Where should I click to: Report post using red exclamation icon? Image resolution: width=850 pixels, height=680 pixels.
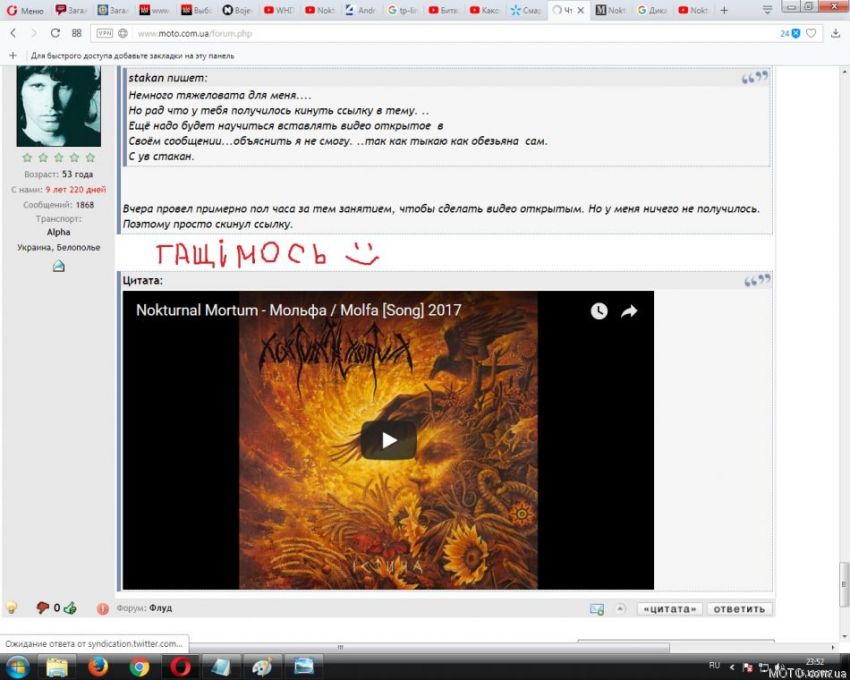pos(102,608)
